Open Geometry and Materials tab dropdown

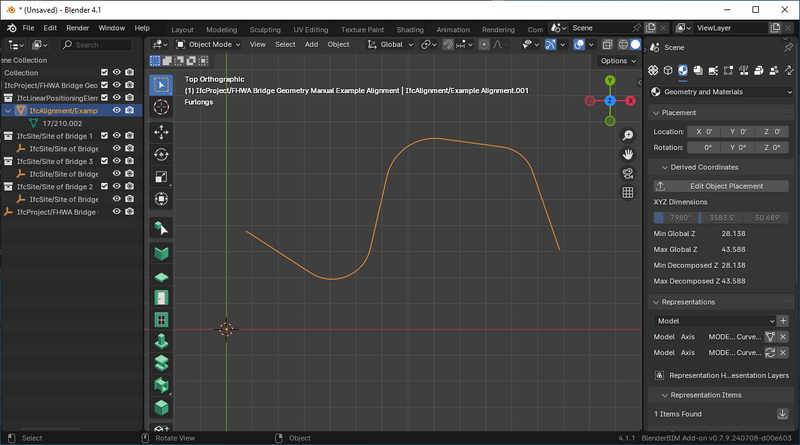coord(721,92)
